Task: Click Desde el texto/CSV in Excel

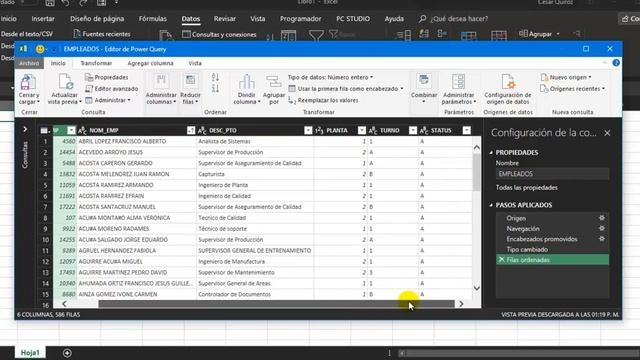Action: 27,34
